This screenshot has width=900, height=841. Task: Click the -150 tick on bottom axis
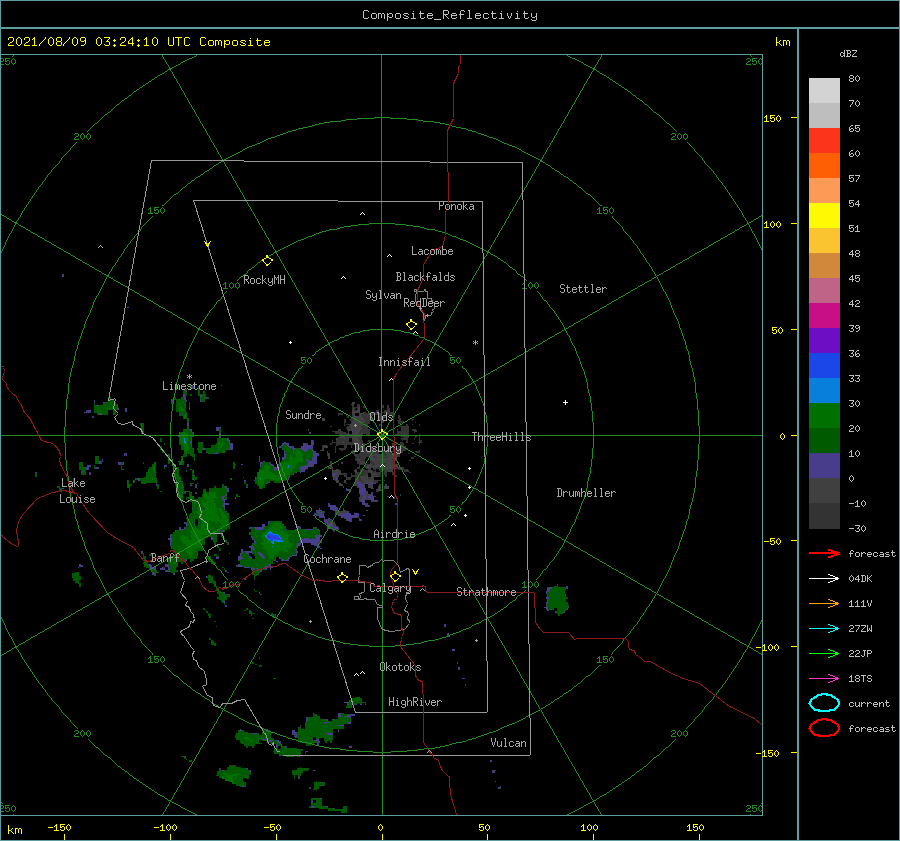click(59, 828)
